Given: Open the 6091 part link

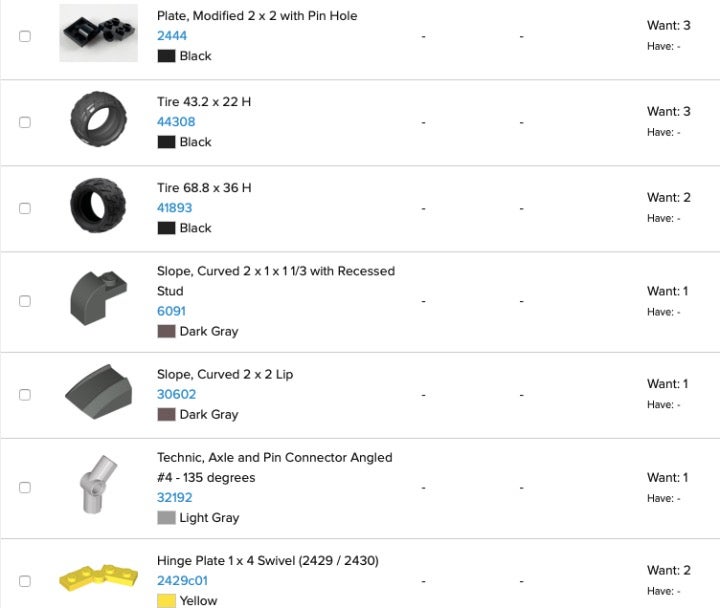Looking at the screenshot, I should pos(171,311).
